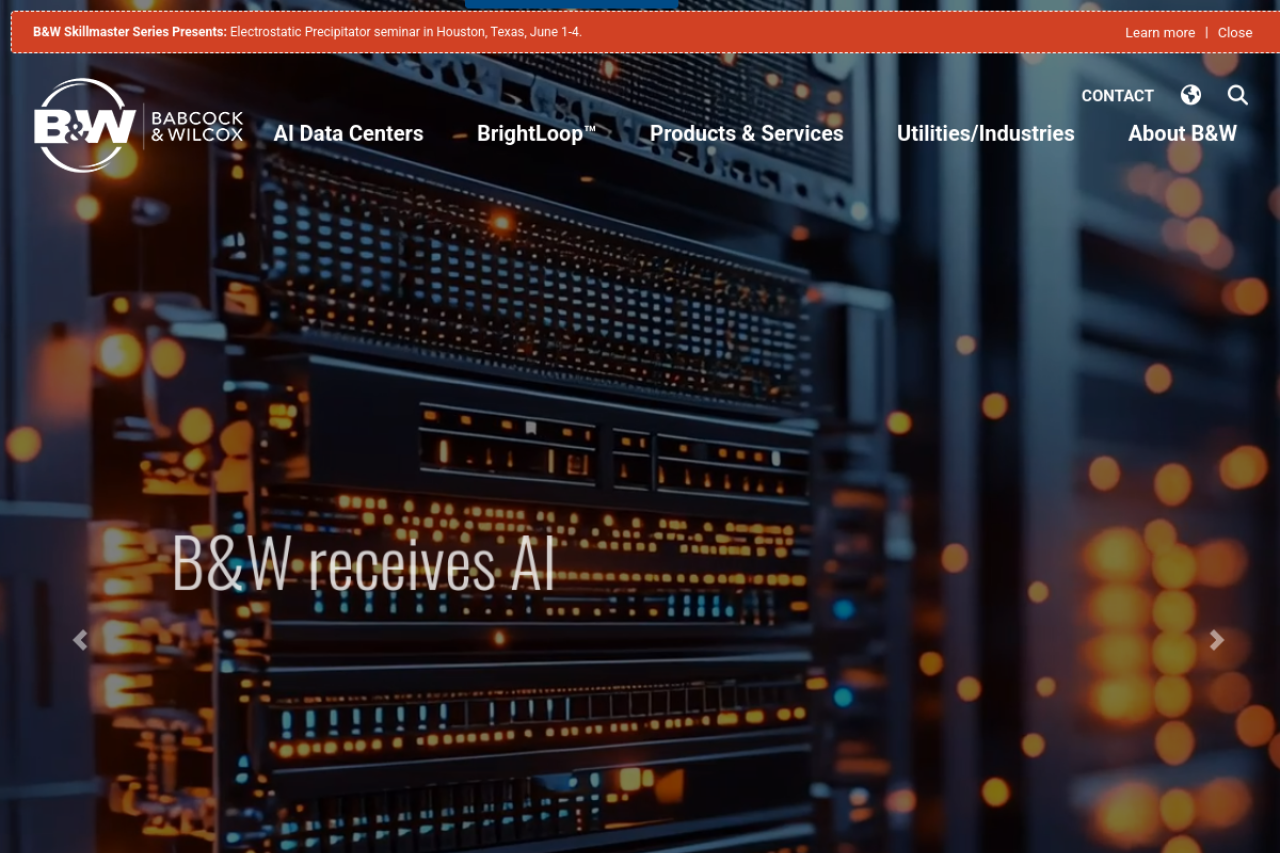This screenshot has height=853, width=1280.
Task: Open the search magnifier icon
Action: click(x=1237, y=95)
